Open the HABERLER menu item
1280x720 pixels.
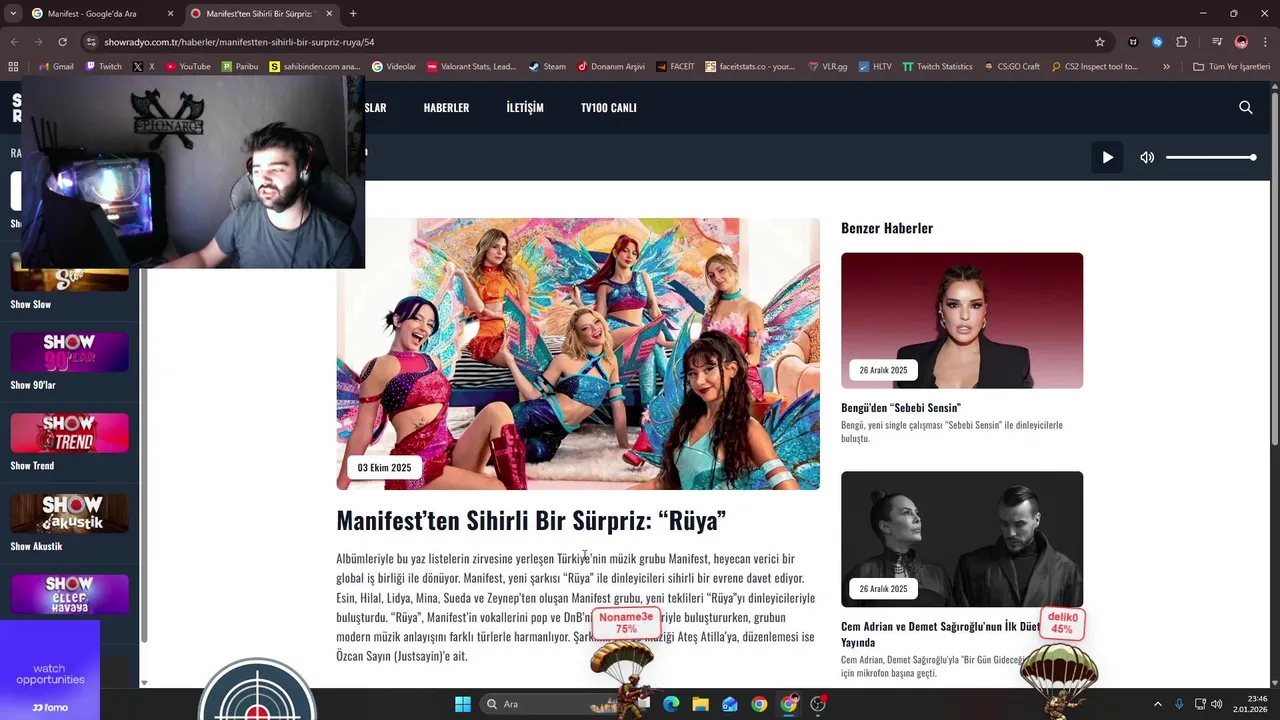coord(446,107)
